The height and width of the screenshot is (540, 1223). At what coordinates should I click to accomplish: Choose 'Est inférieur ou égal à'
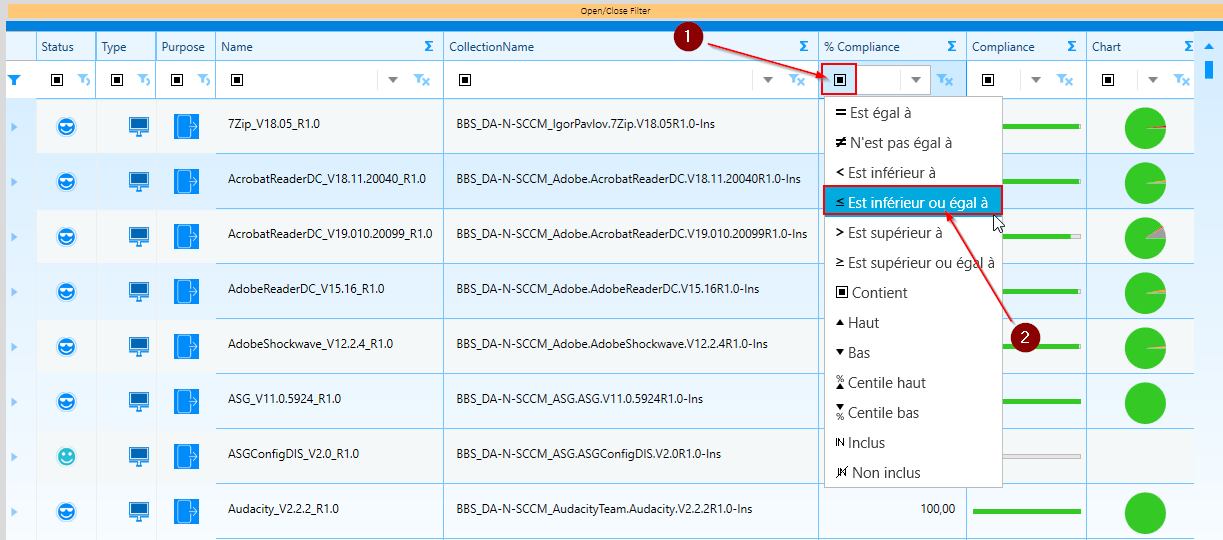913,202
